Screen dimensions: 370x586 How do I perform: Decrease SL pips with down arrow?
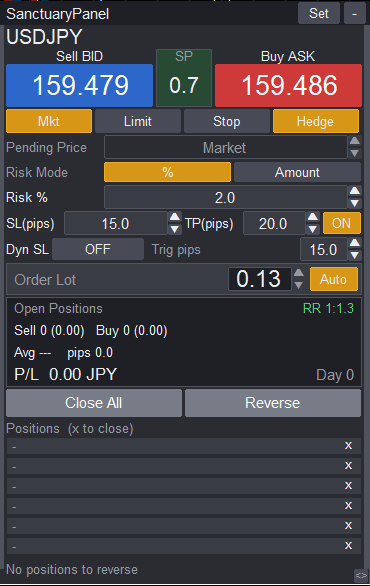tap(175, 229)
